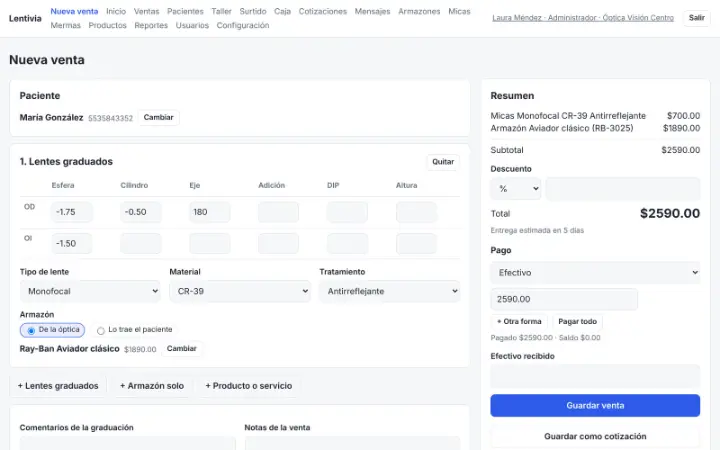Focus the OI DIP field
This screenshot has height=450, width=720.
point(347,243)
